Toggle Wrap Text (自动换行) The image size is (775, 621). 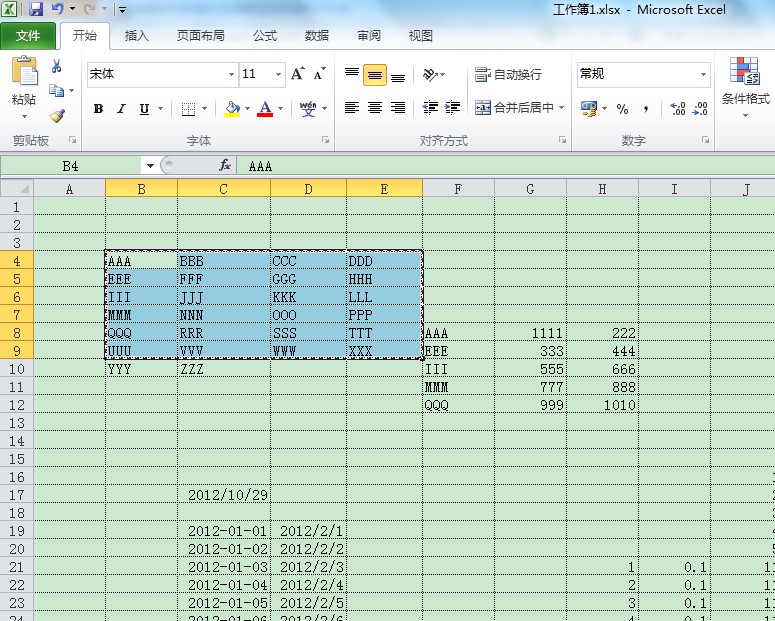508,74
